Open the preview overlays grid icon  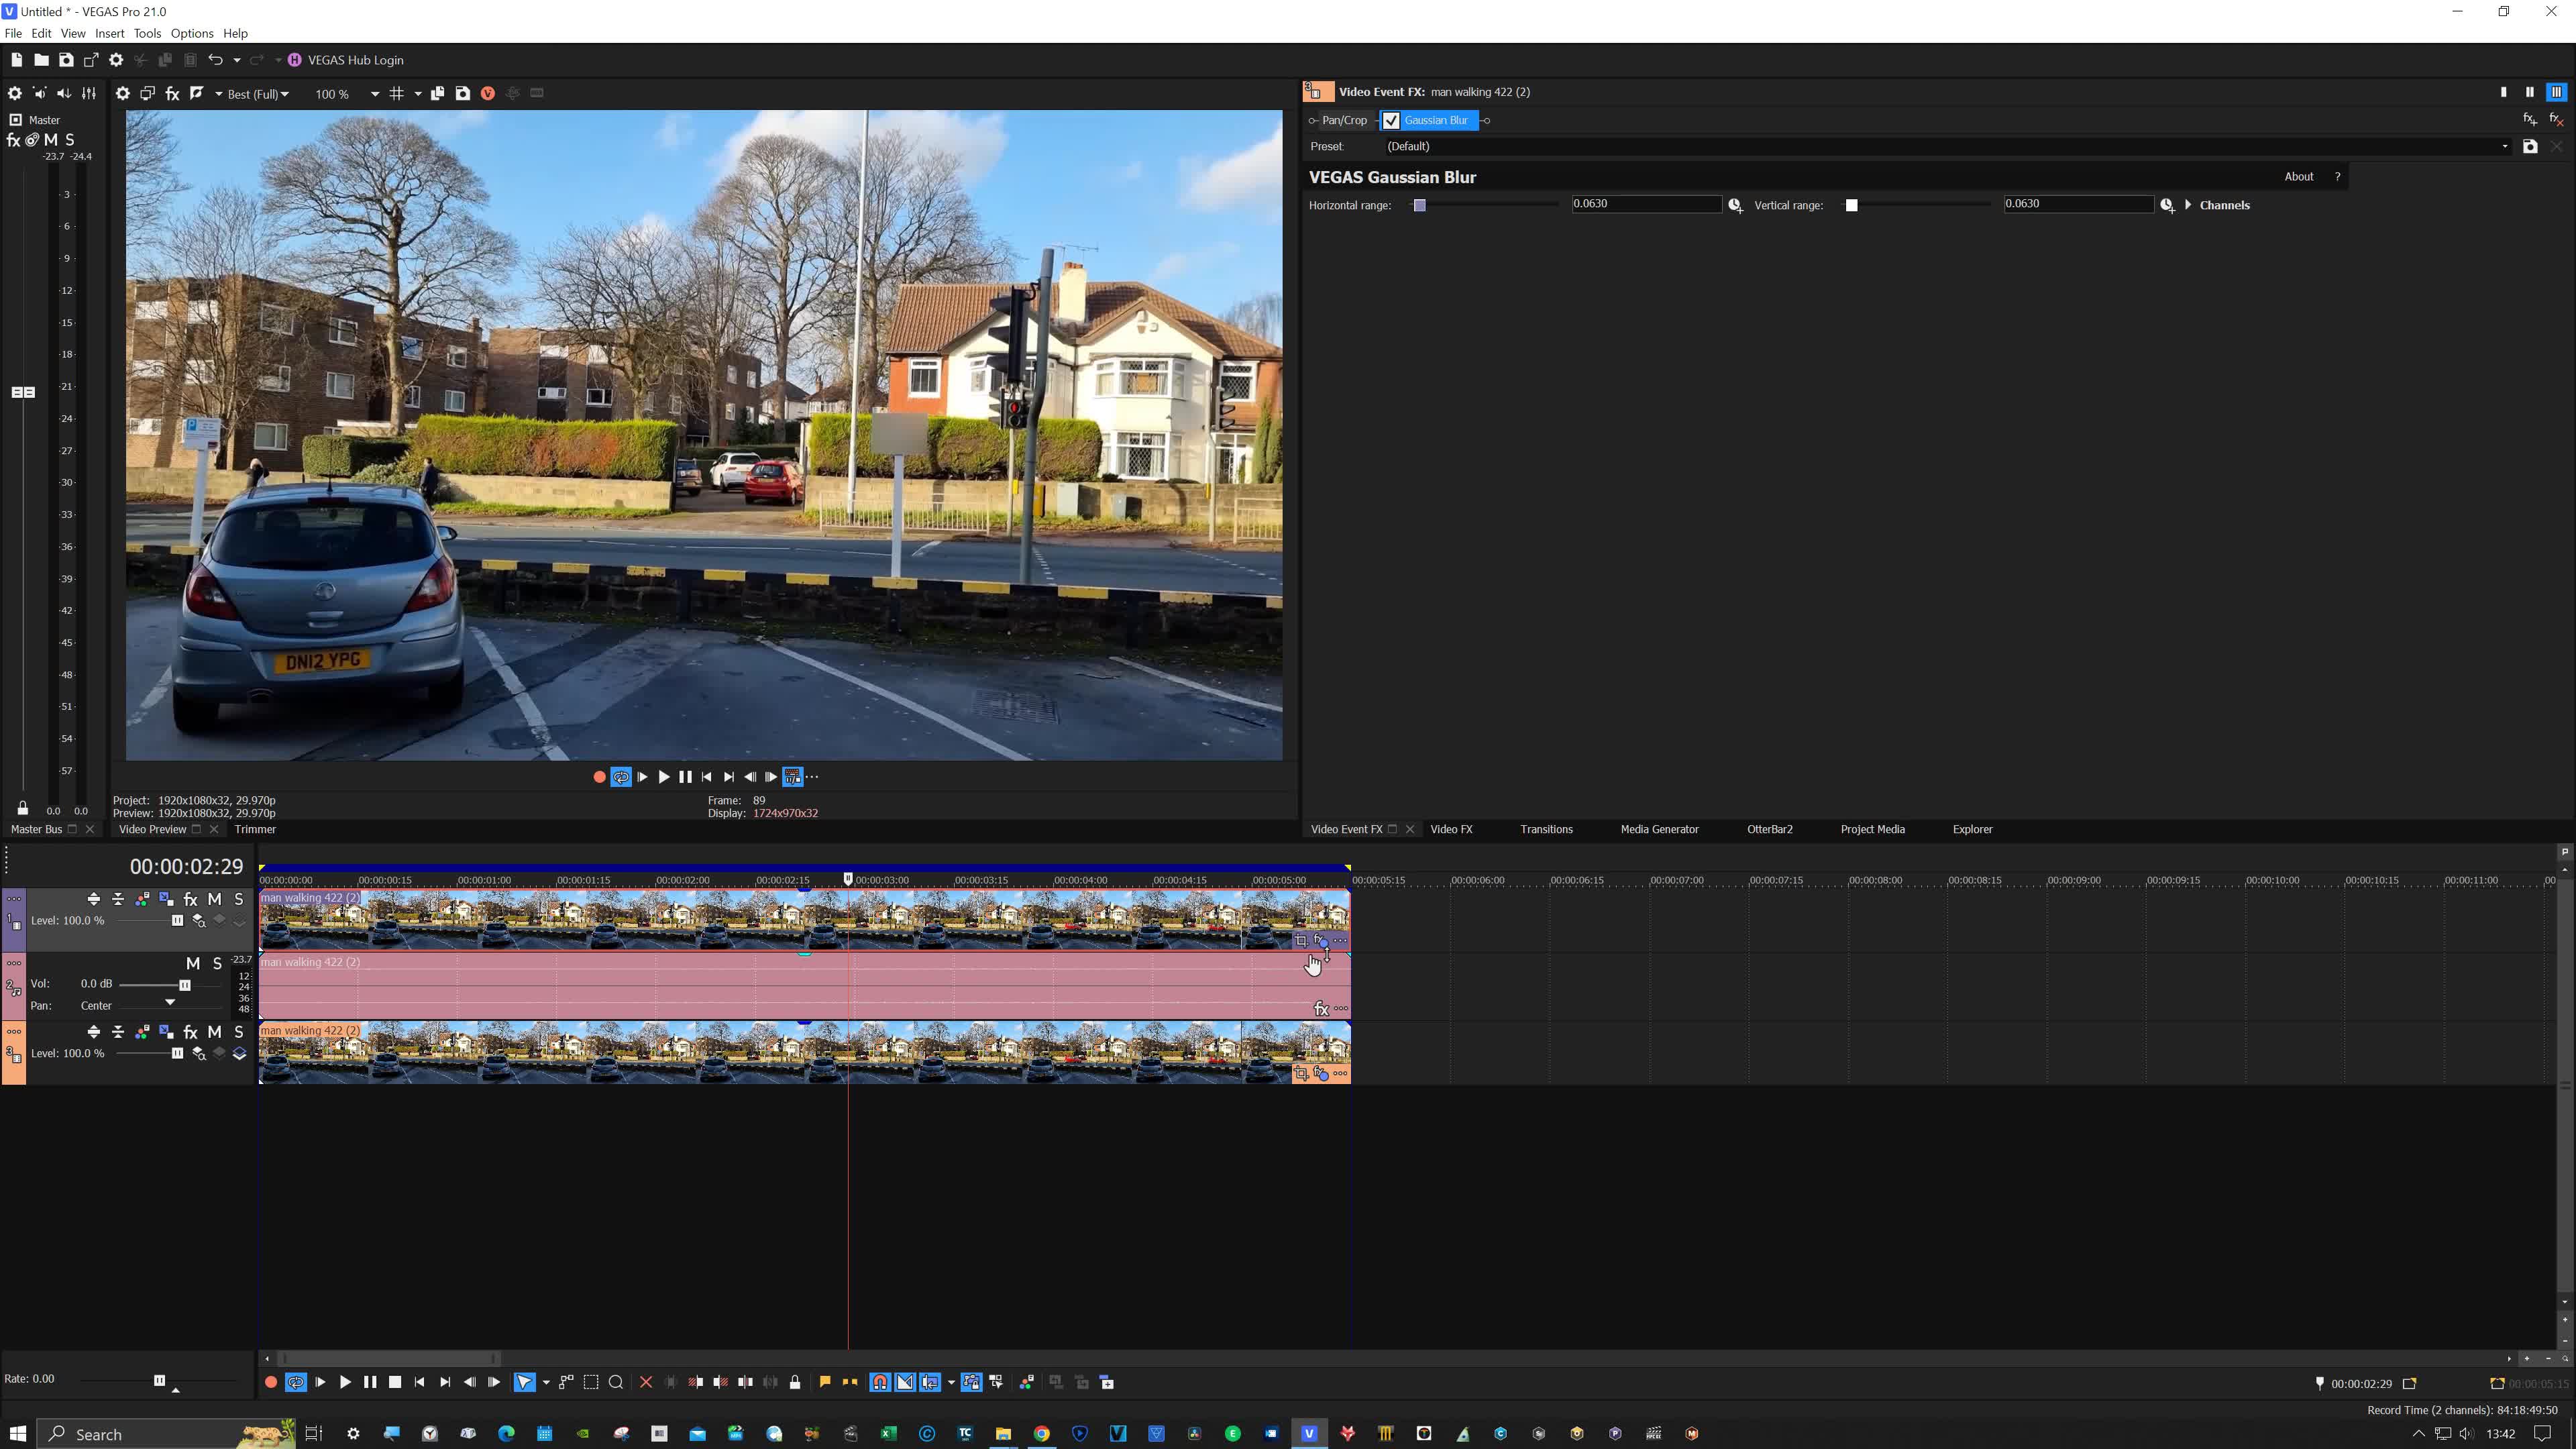tap(397, 93)
